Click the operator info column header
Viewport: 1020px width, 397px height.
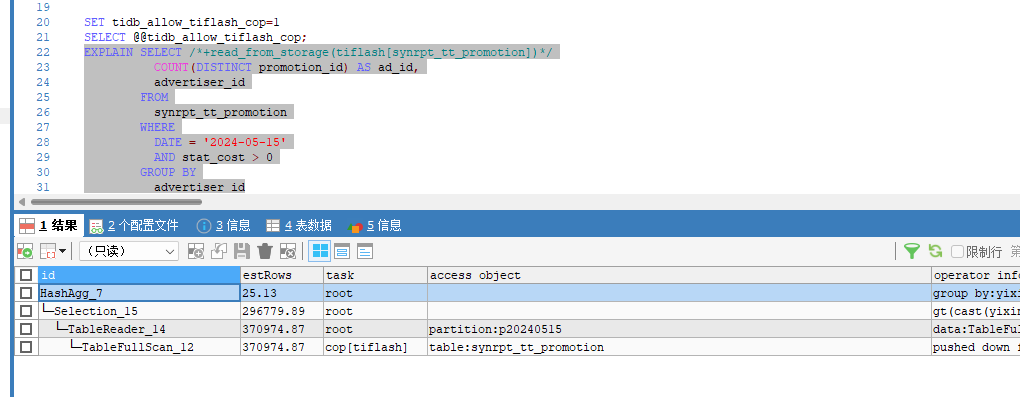coord(975,275)
